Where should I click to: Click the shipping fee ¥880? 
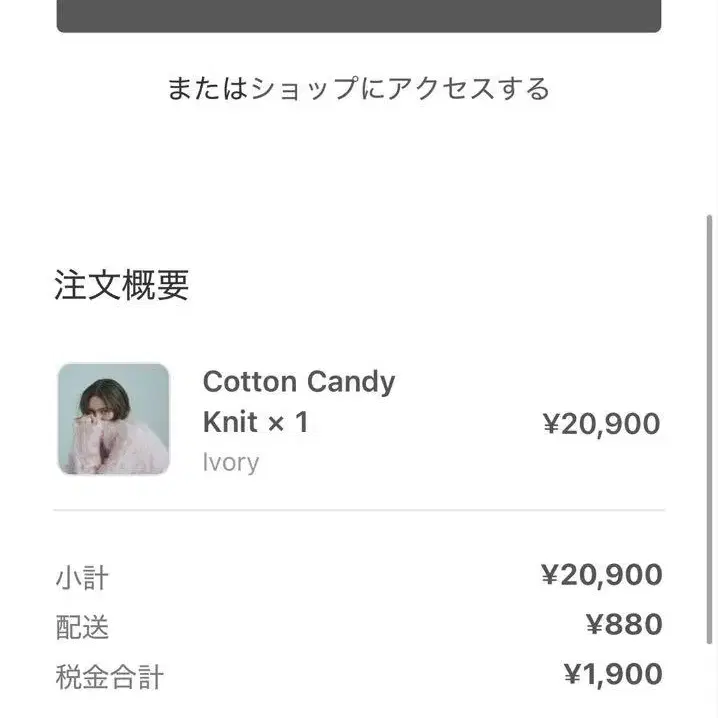coord(623,625)
